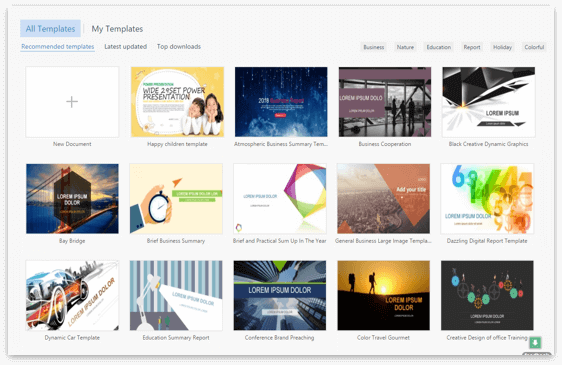Screen dimensions: 562x365
Task: Show Latest updated templates
Action: (x=125, y=47)
